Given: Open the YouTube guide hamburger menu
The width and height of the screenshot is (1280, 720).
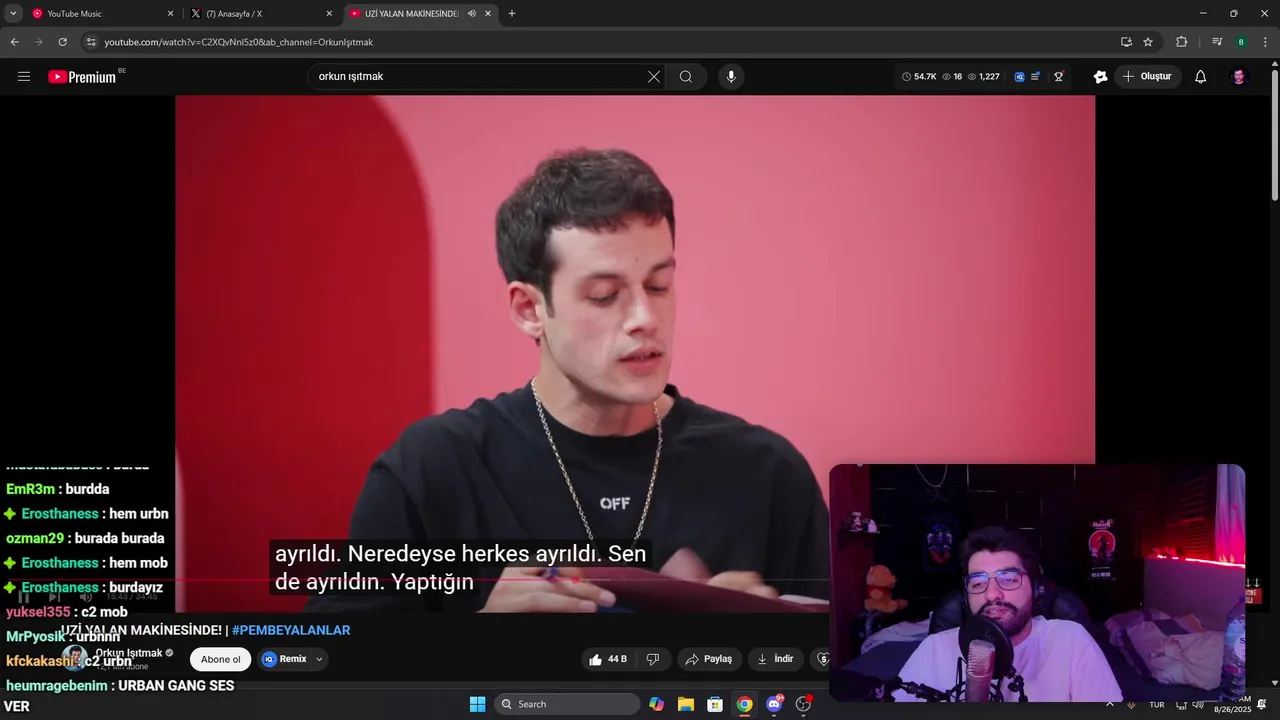Looking at the screenshot, I should [24, 77].
